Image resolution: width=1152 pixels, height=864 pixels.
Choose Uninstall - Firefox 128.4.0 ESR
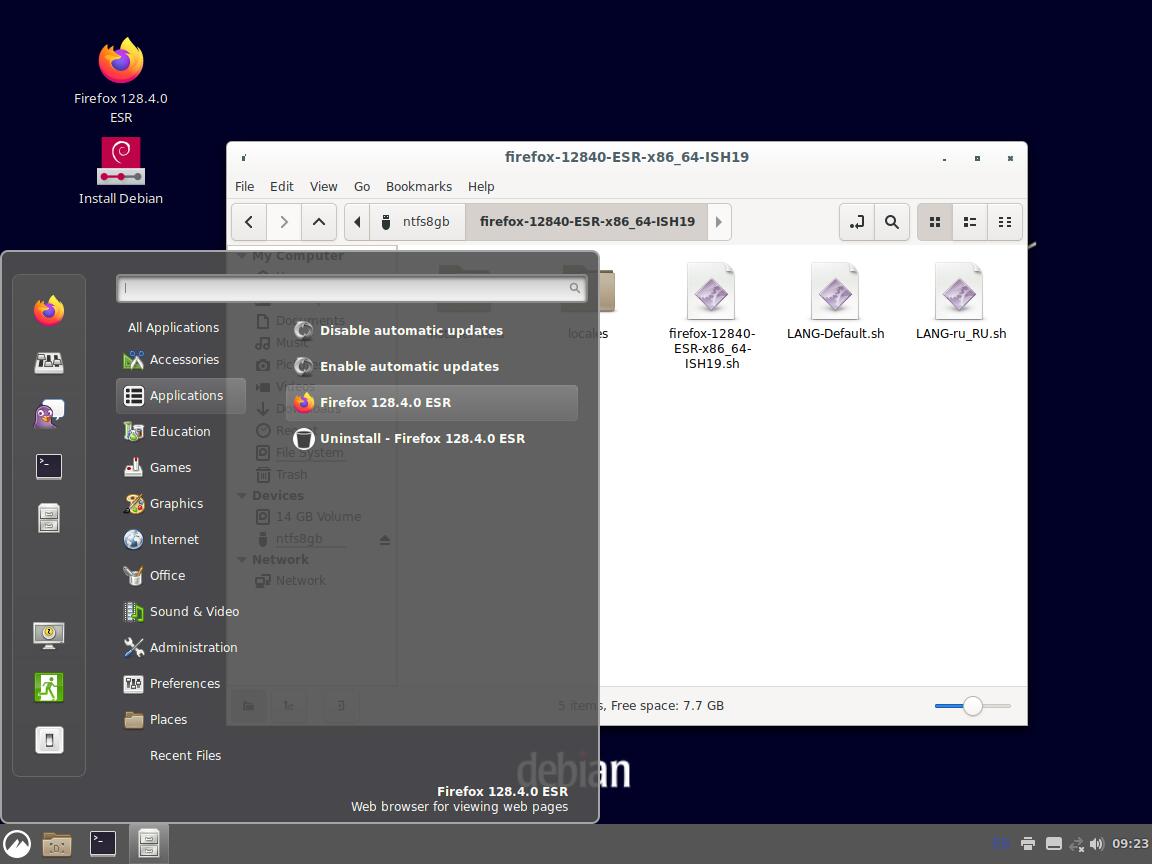(x=432, y=439)
